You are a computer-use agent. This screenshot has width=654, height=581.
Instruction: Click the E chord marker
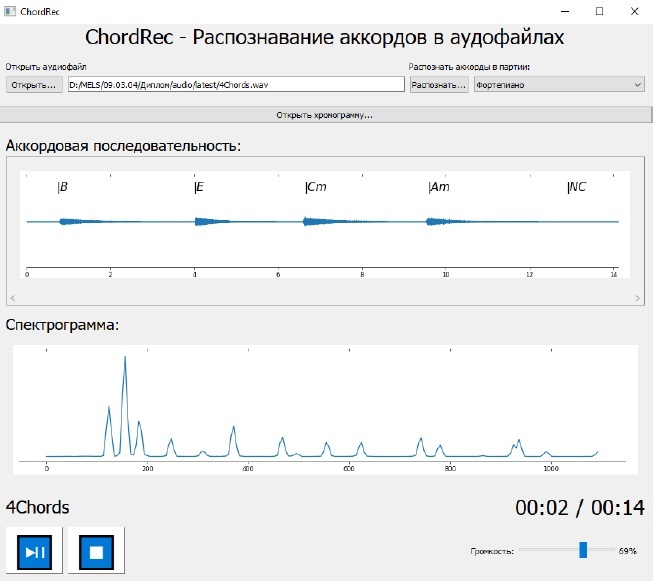click(199, 187)
